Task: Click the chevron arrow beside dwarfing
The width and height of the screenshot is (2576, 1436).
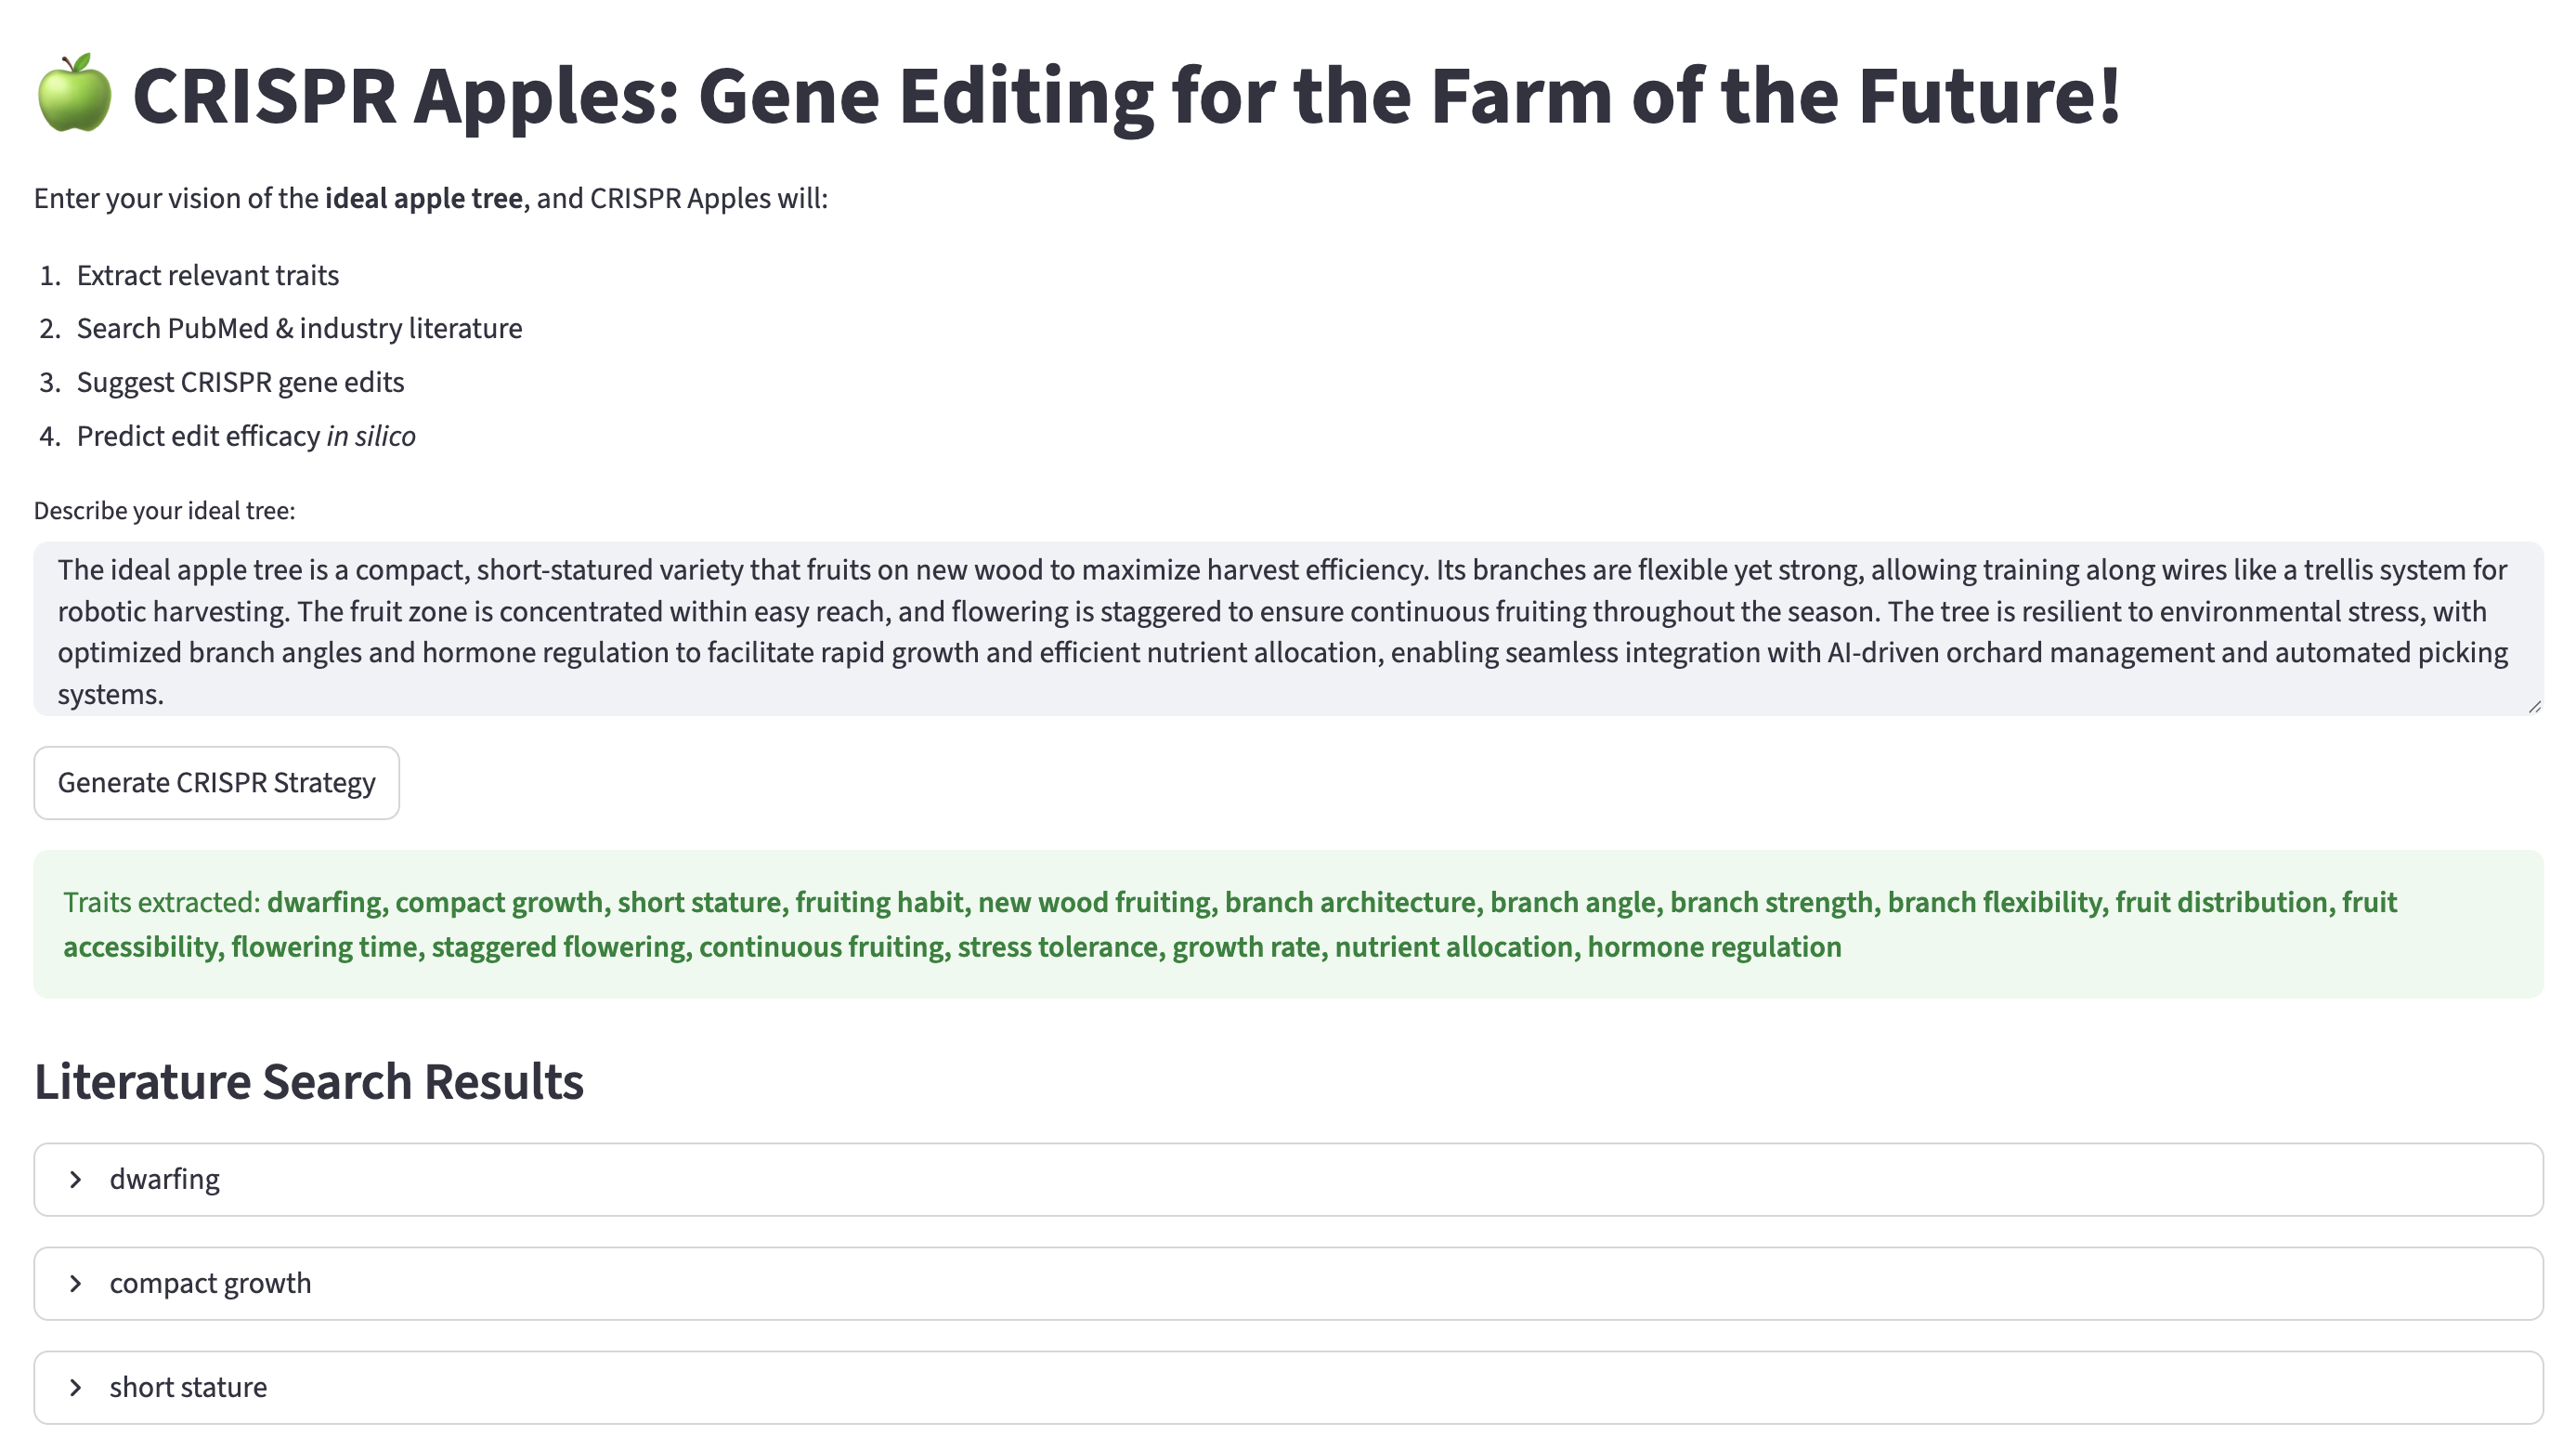Action: point(76,1180)
